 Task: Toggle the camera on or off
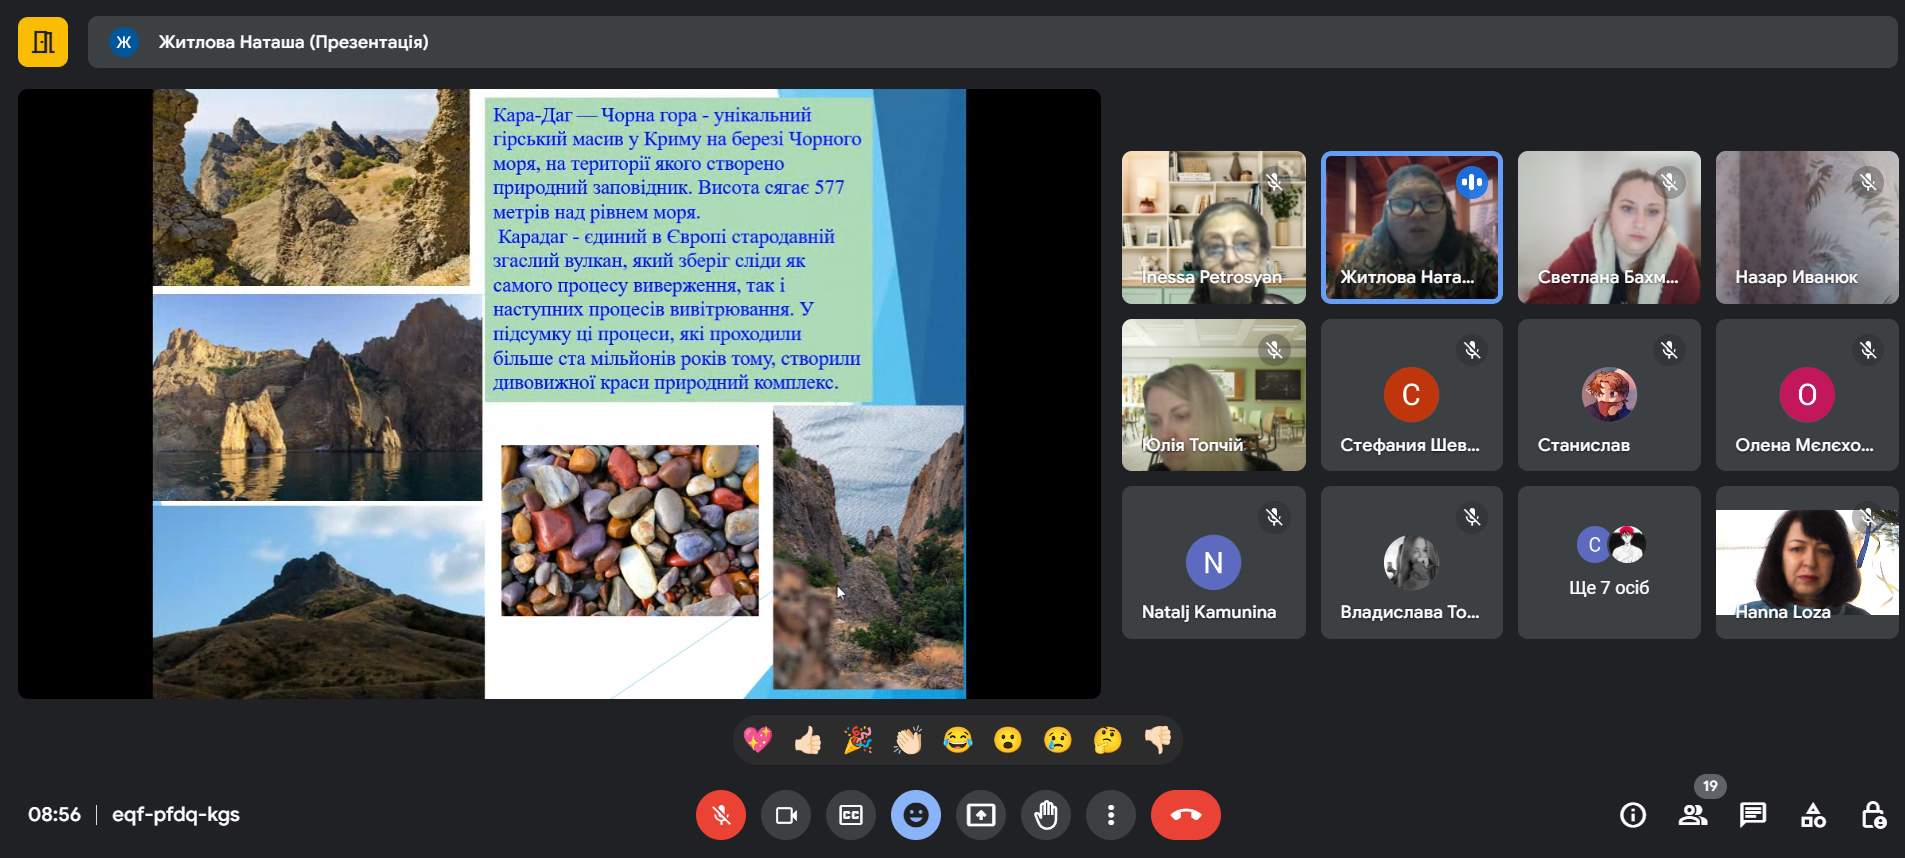786,815
